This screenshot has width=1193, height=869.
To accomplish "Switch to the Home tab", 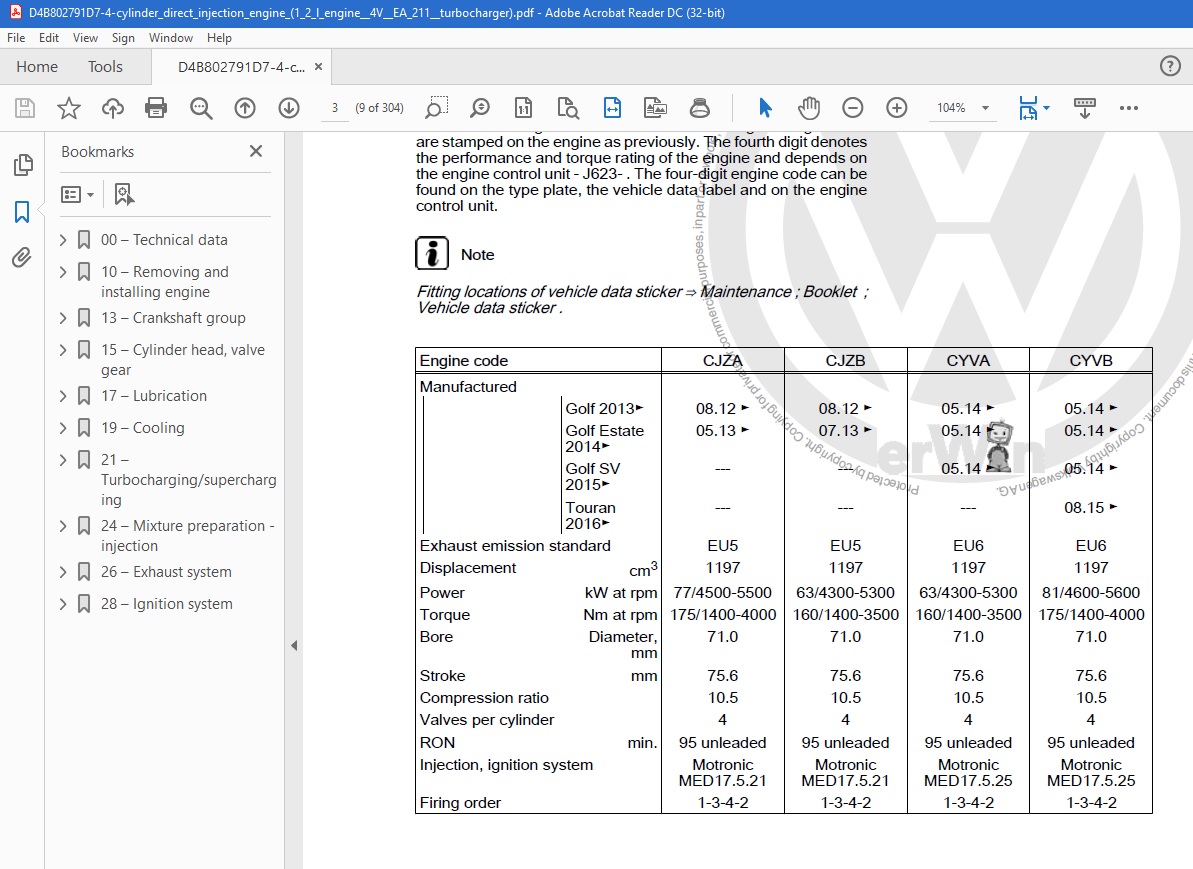I will (37, 67).
